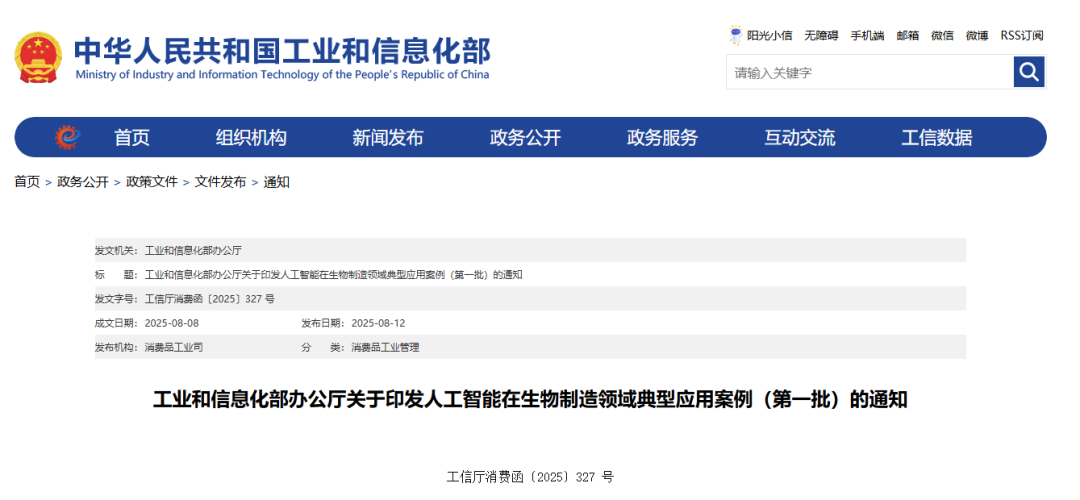Select 发文字号 value 工信厅消费函〔2025〕327号 in table

coord(209,299)
